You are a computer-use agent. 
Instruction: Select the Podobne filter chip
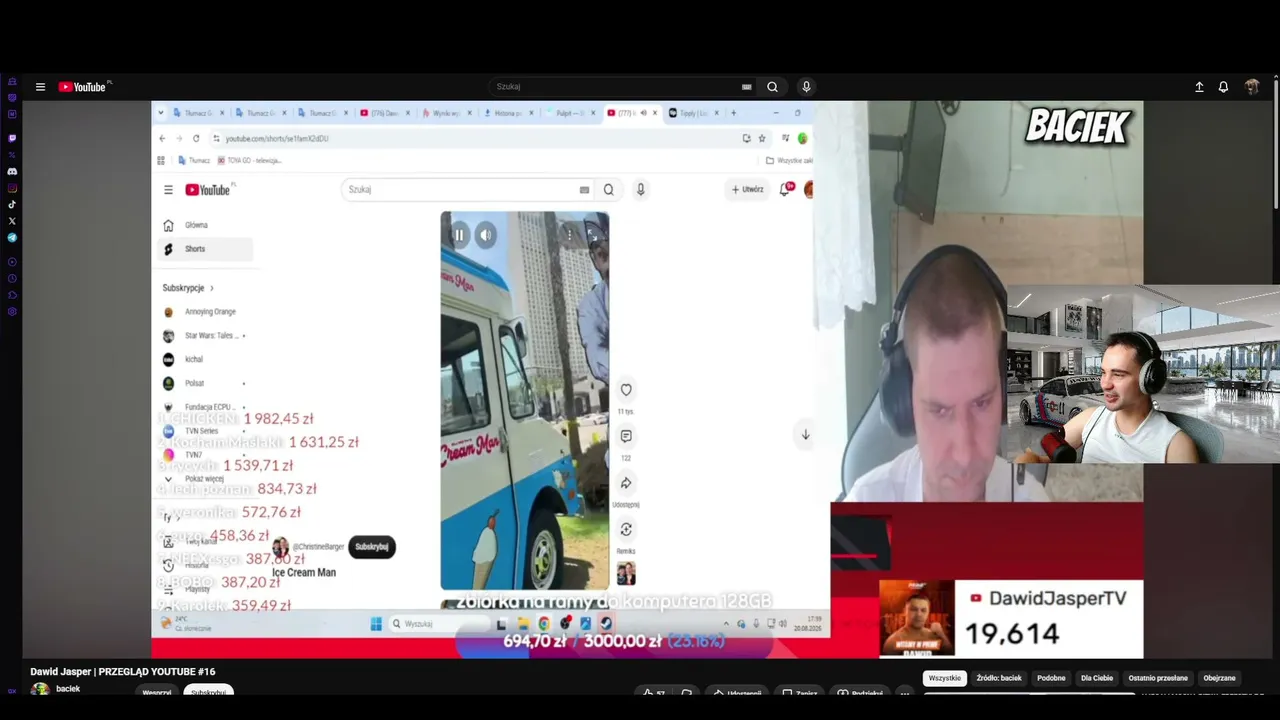[x=1051, y=678]
